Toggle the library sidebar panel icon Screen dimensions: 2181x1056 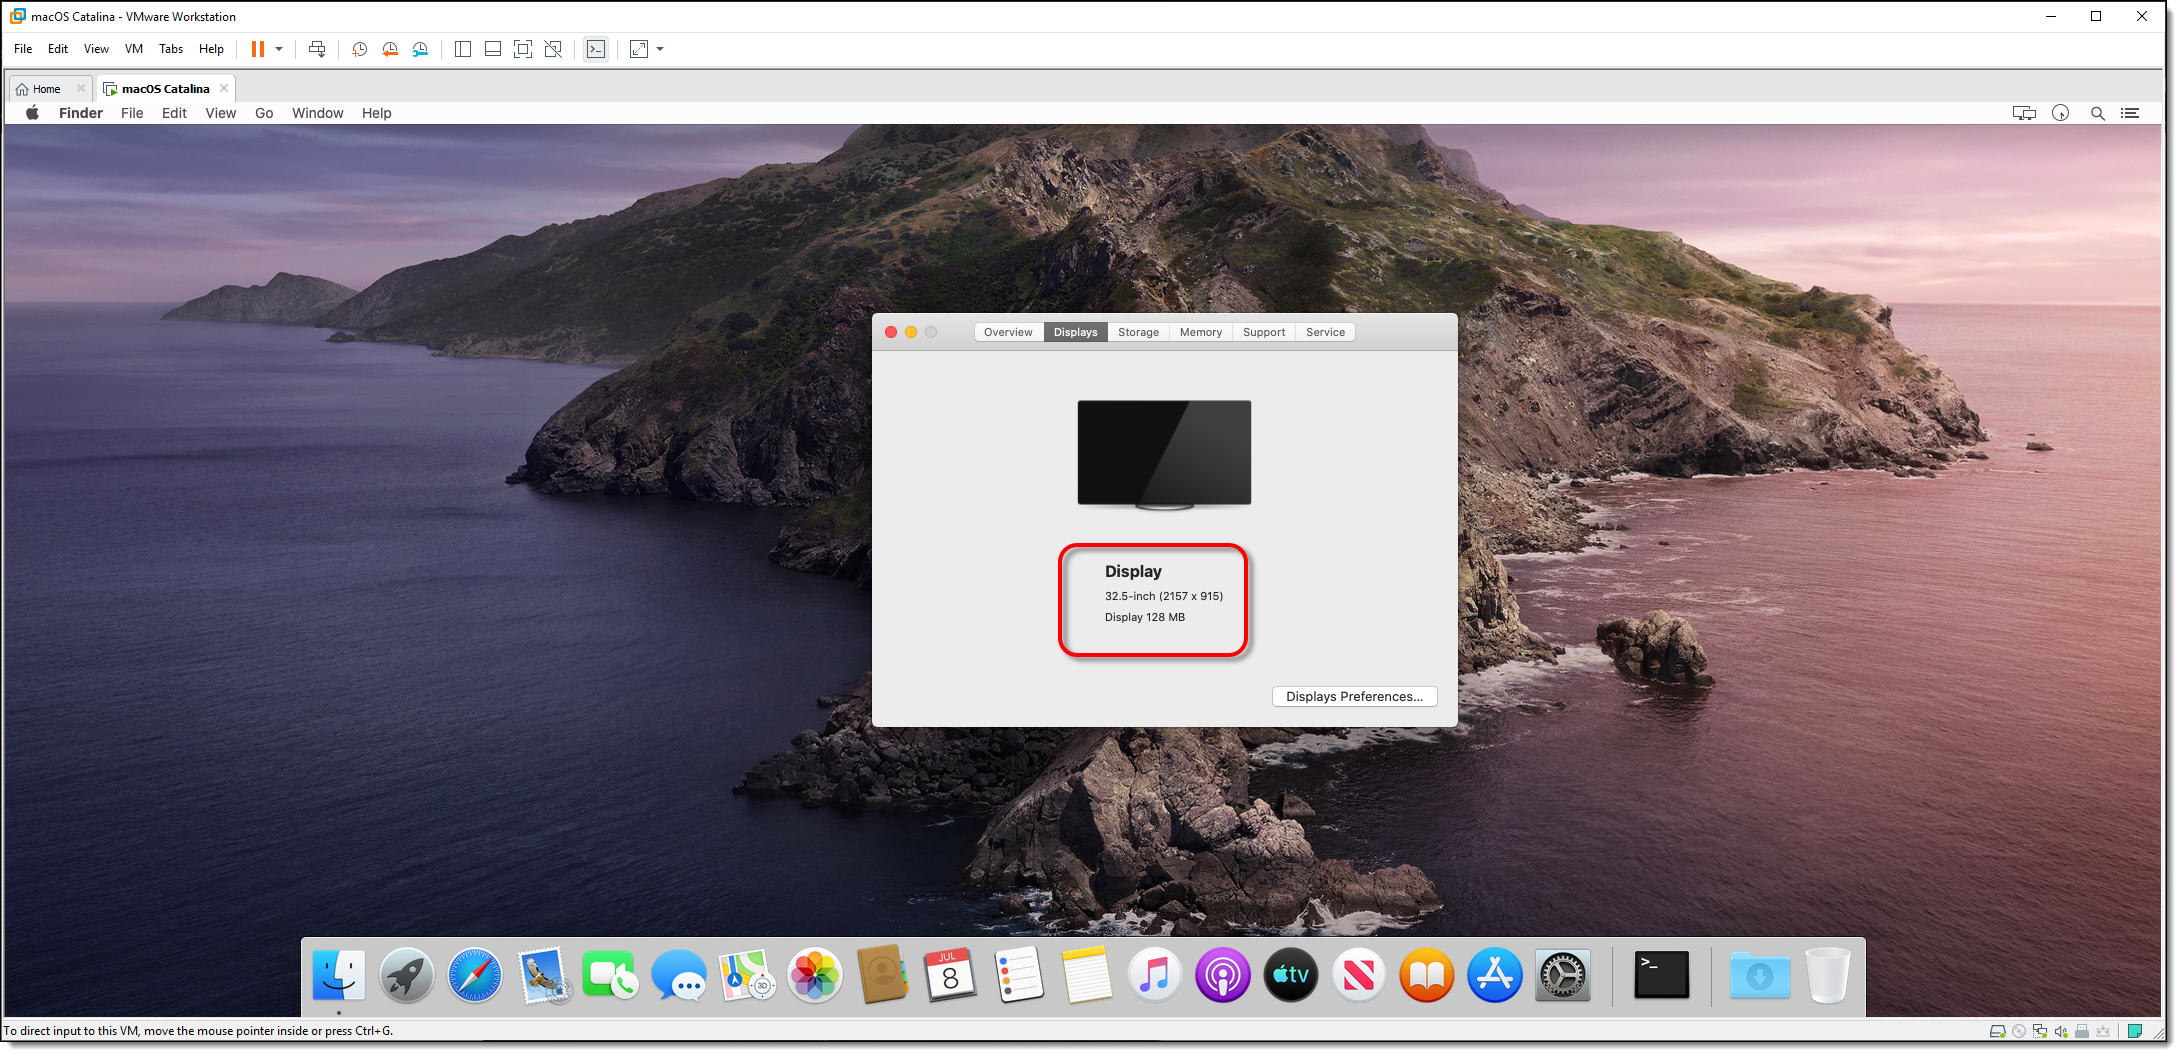[x=462, y=49]
